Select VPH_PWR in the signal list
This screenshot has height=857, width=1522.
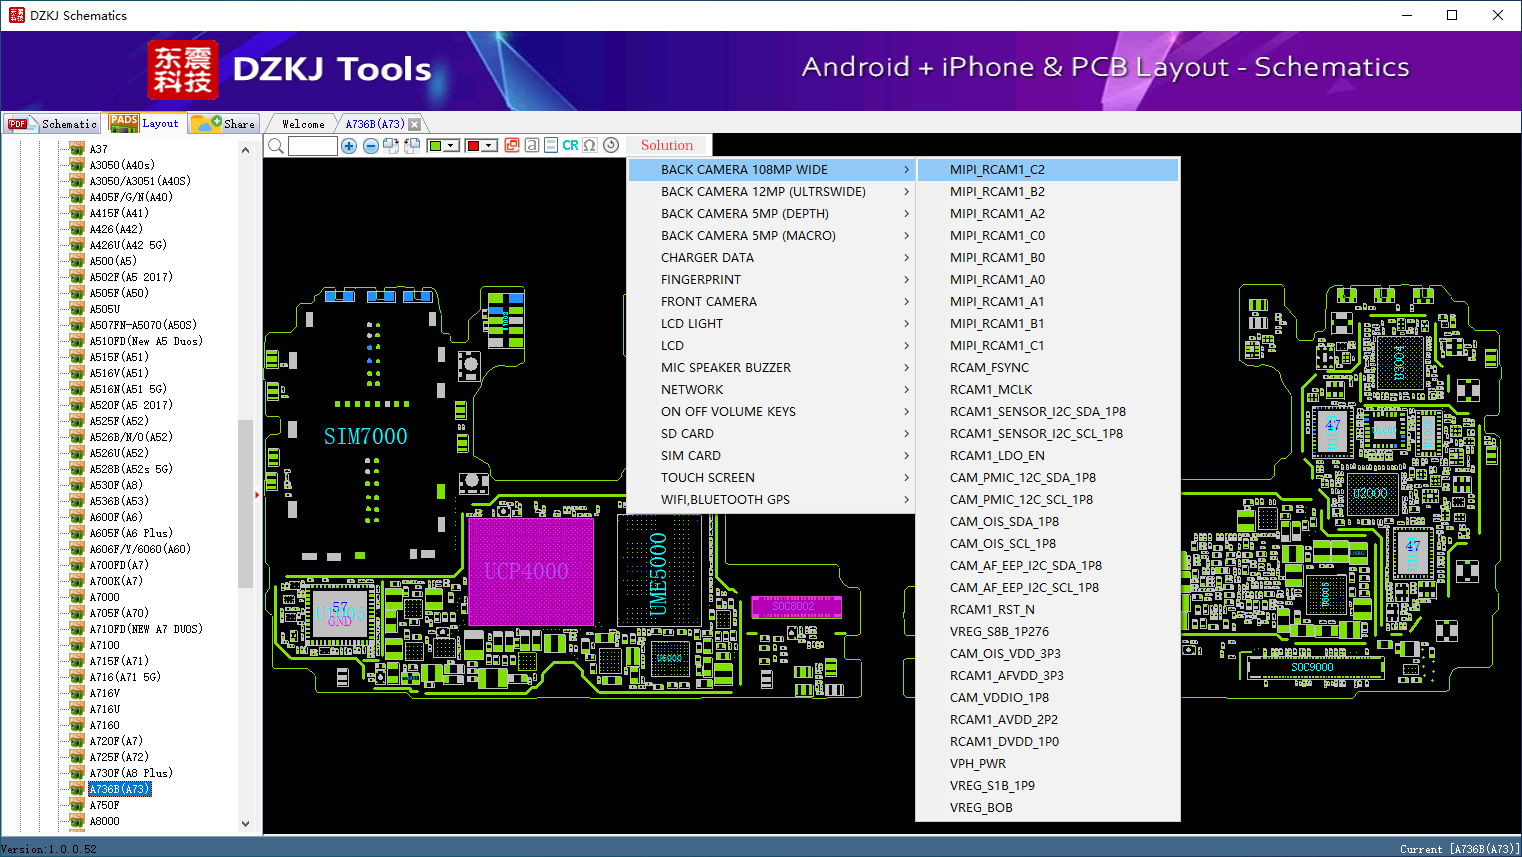tap(1048, 764)
